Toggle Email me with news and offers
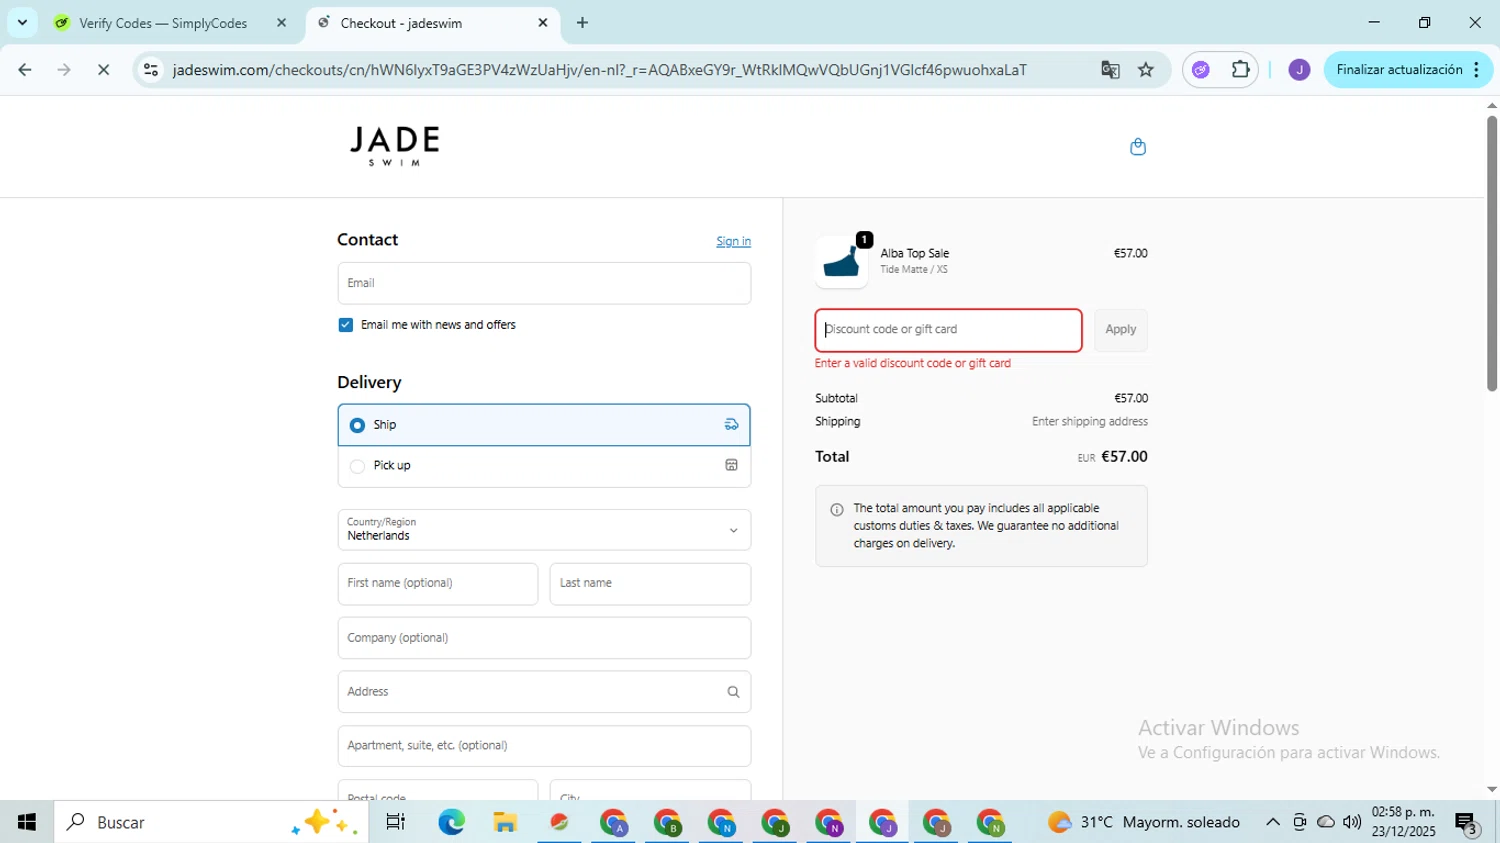 345,325
